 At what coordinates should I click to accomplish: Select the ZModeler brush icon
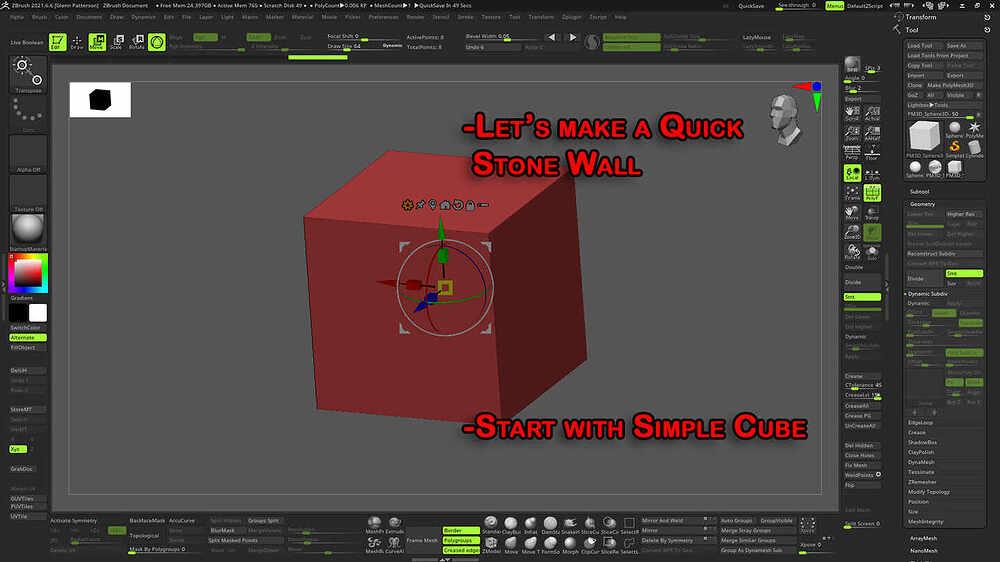pyautogui.click(x=490, y=545)
